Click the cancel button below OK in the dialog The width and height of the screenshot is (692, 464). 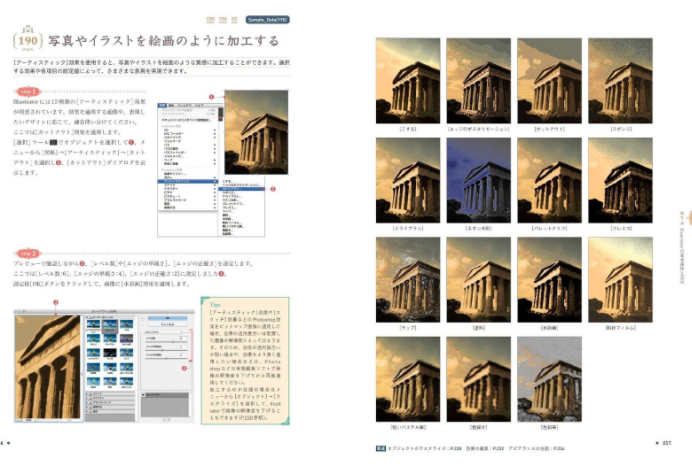(167, 324)
